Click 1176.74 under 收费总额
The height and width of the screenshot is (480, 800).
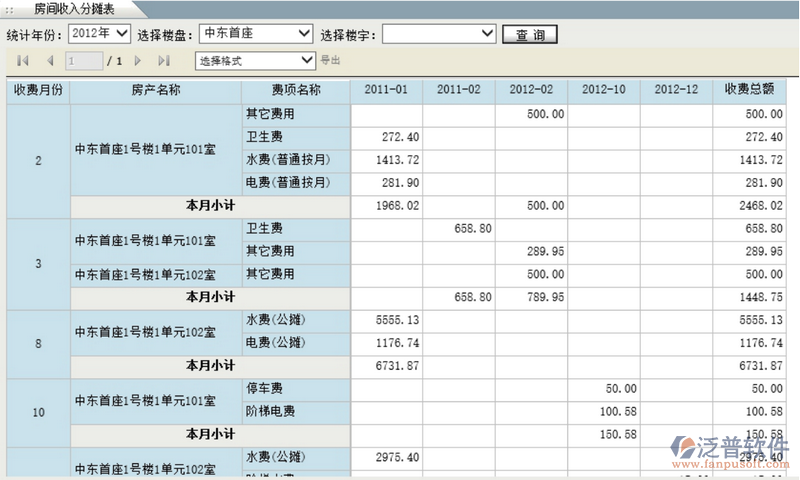coord(761,343)
